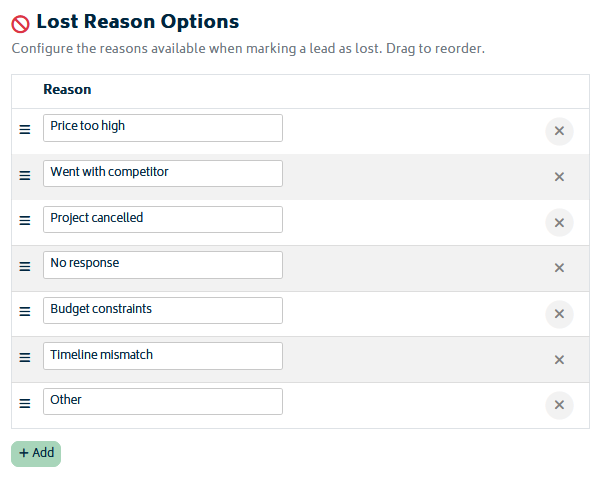Remove the 'Other' reason
Viewport: 602px width, 484px height.
coord(559,405)
